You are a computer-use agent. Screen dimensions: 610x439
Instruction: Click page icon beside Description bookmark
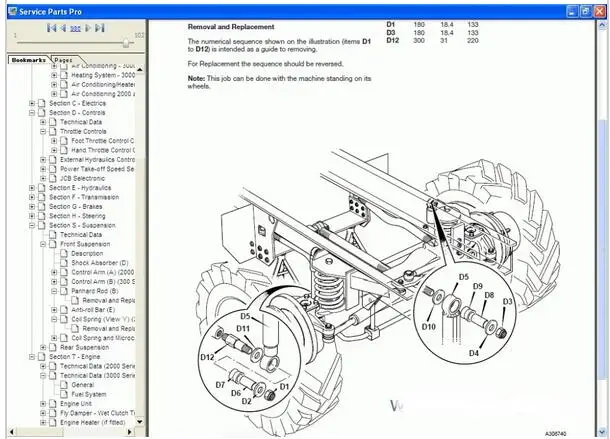click(x=64, y=253)
